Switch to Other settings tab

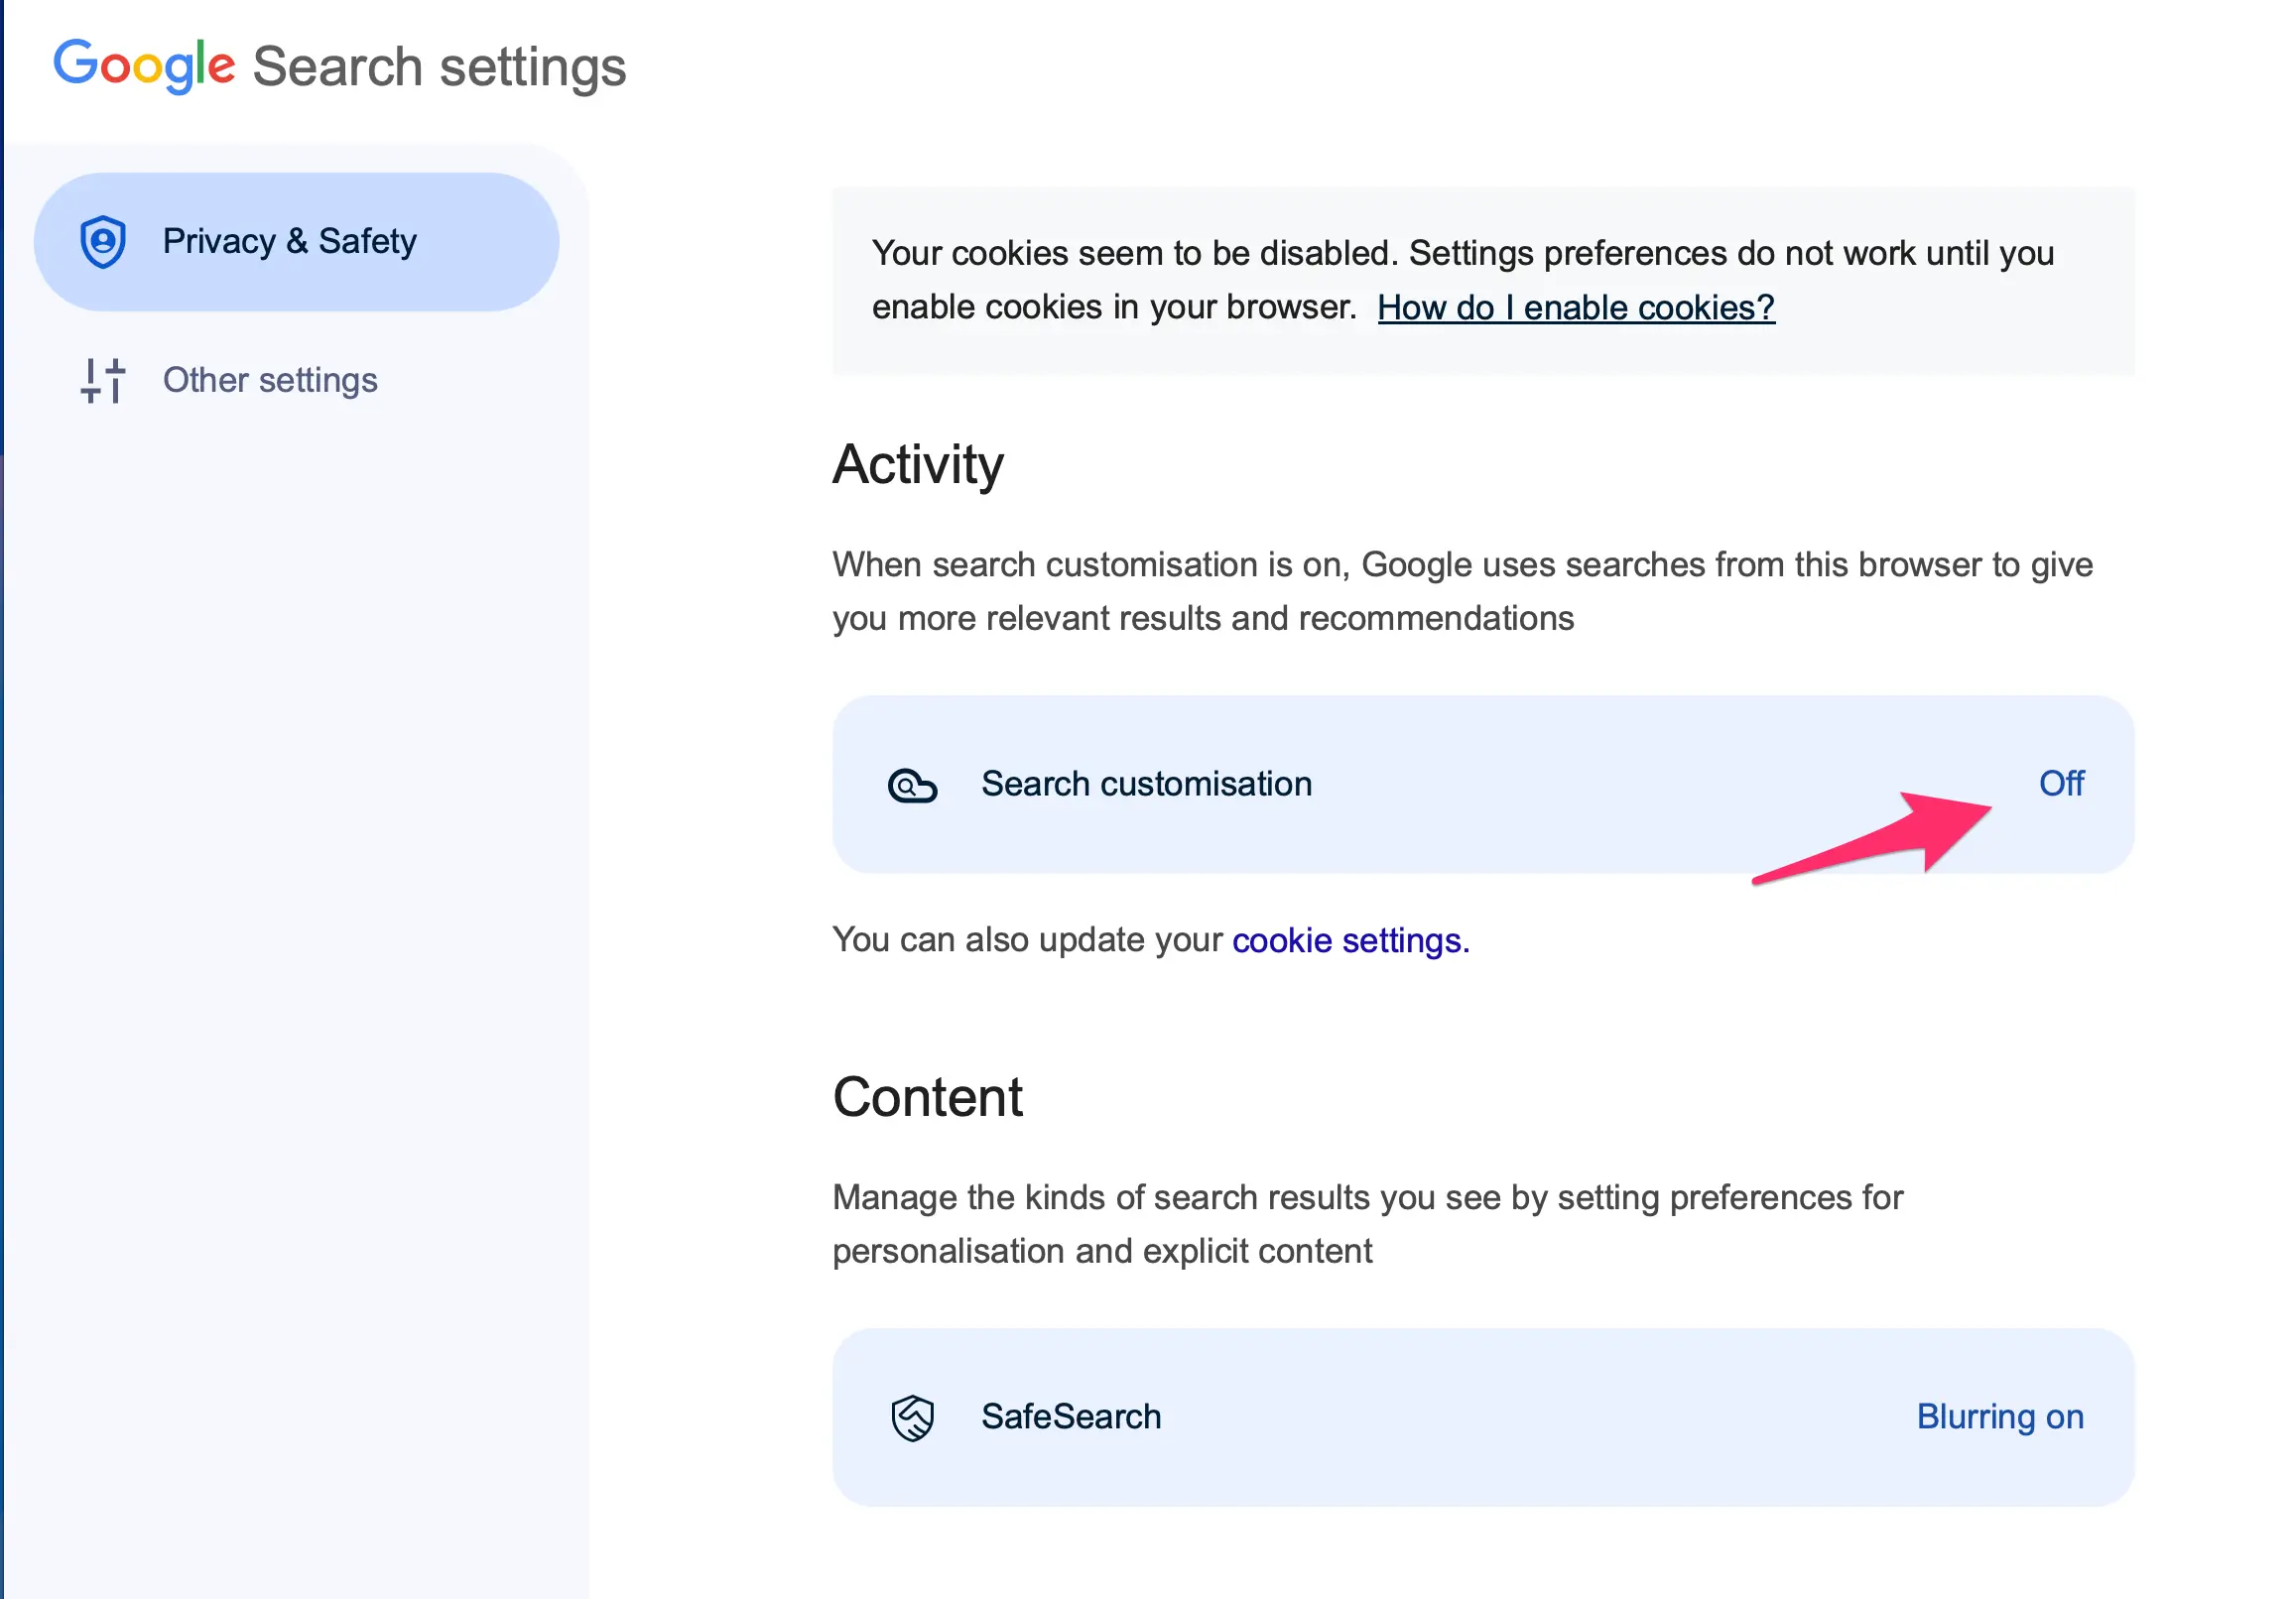270,380
